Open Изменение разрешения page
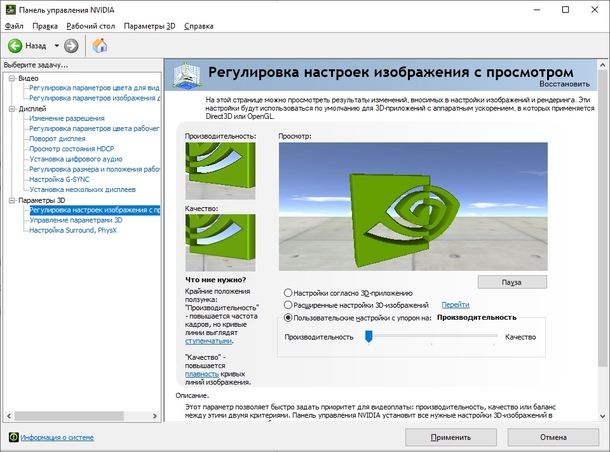This screenshot has height=452, width=610. click(67, 118)
